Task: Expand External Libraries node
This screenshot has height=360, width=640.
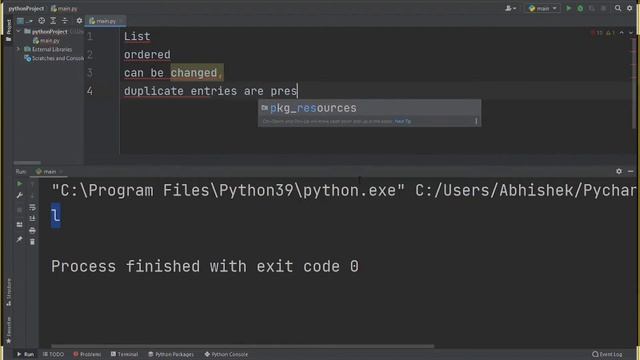Action: 18,49
